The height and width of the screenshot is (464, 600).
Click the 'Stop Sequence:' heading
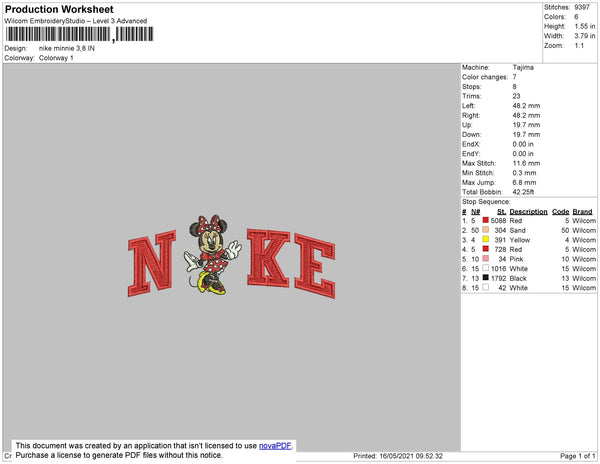click(486, 202)
